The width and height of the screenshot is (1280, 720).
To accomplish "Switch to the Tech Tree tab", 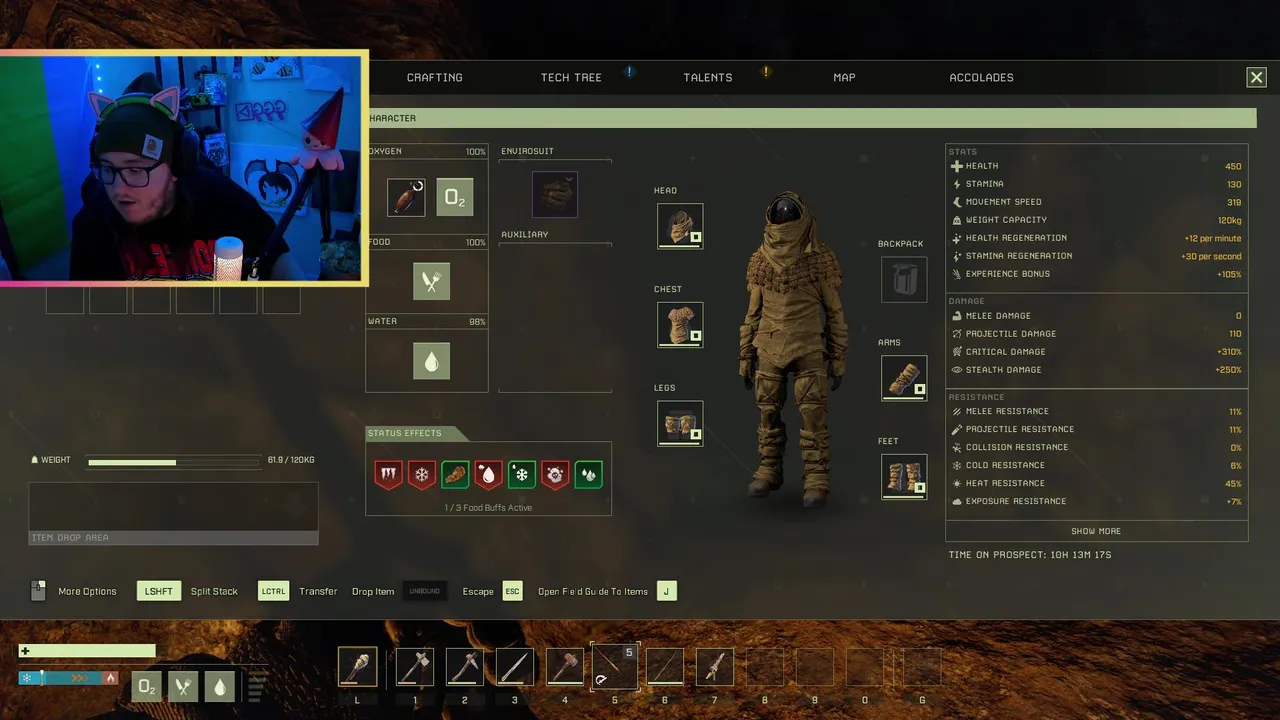I will coord(571,77).
